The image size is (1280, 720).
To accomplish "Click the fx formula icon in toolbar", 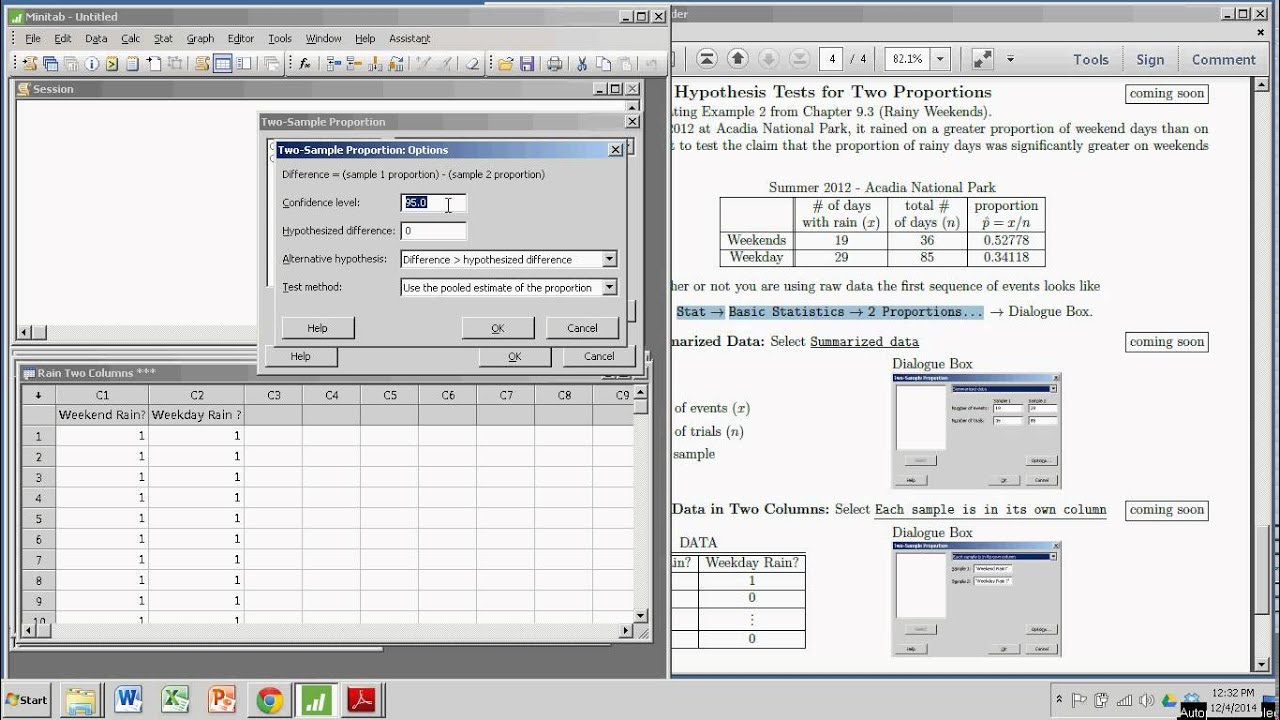I will [x=305, y=64].
